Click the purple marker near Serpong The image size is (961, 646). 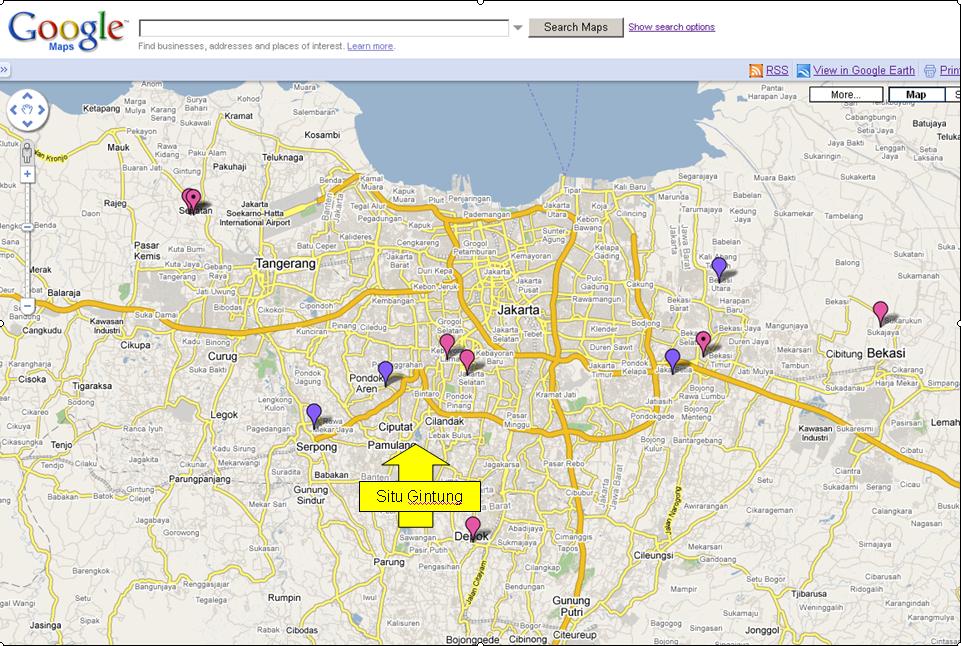click(x=314, y=413)
